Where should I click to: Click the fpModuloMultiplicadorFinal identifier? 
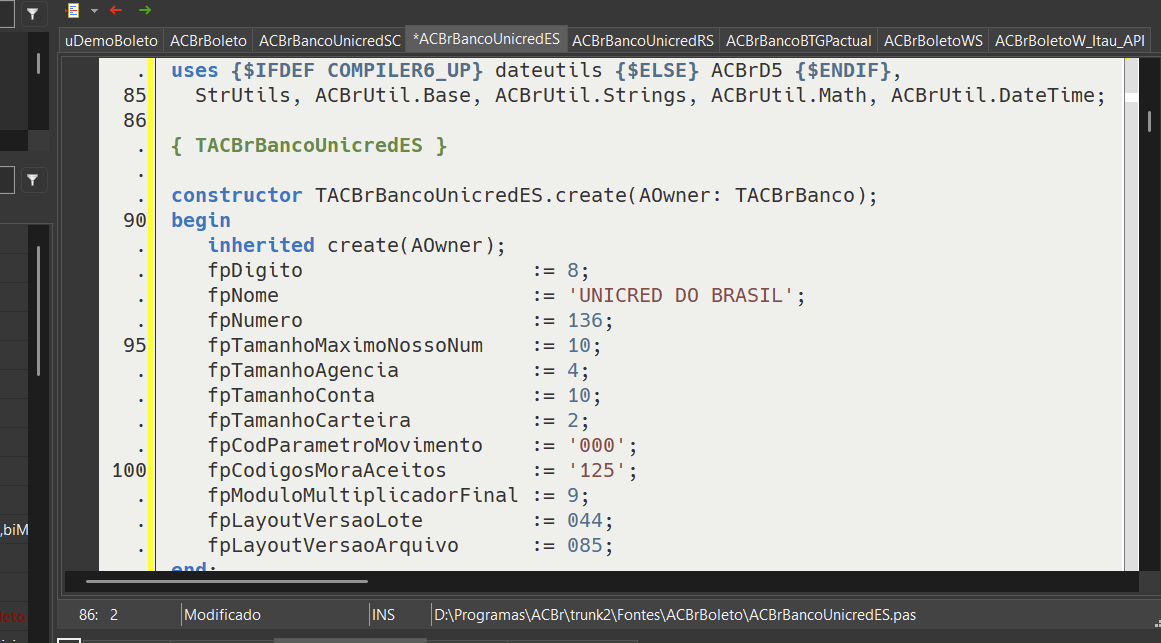pyautogui.click(x=363, y=496)
